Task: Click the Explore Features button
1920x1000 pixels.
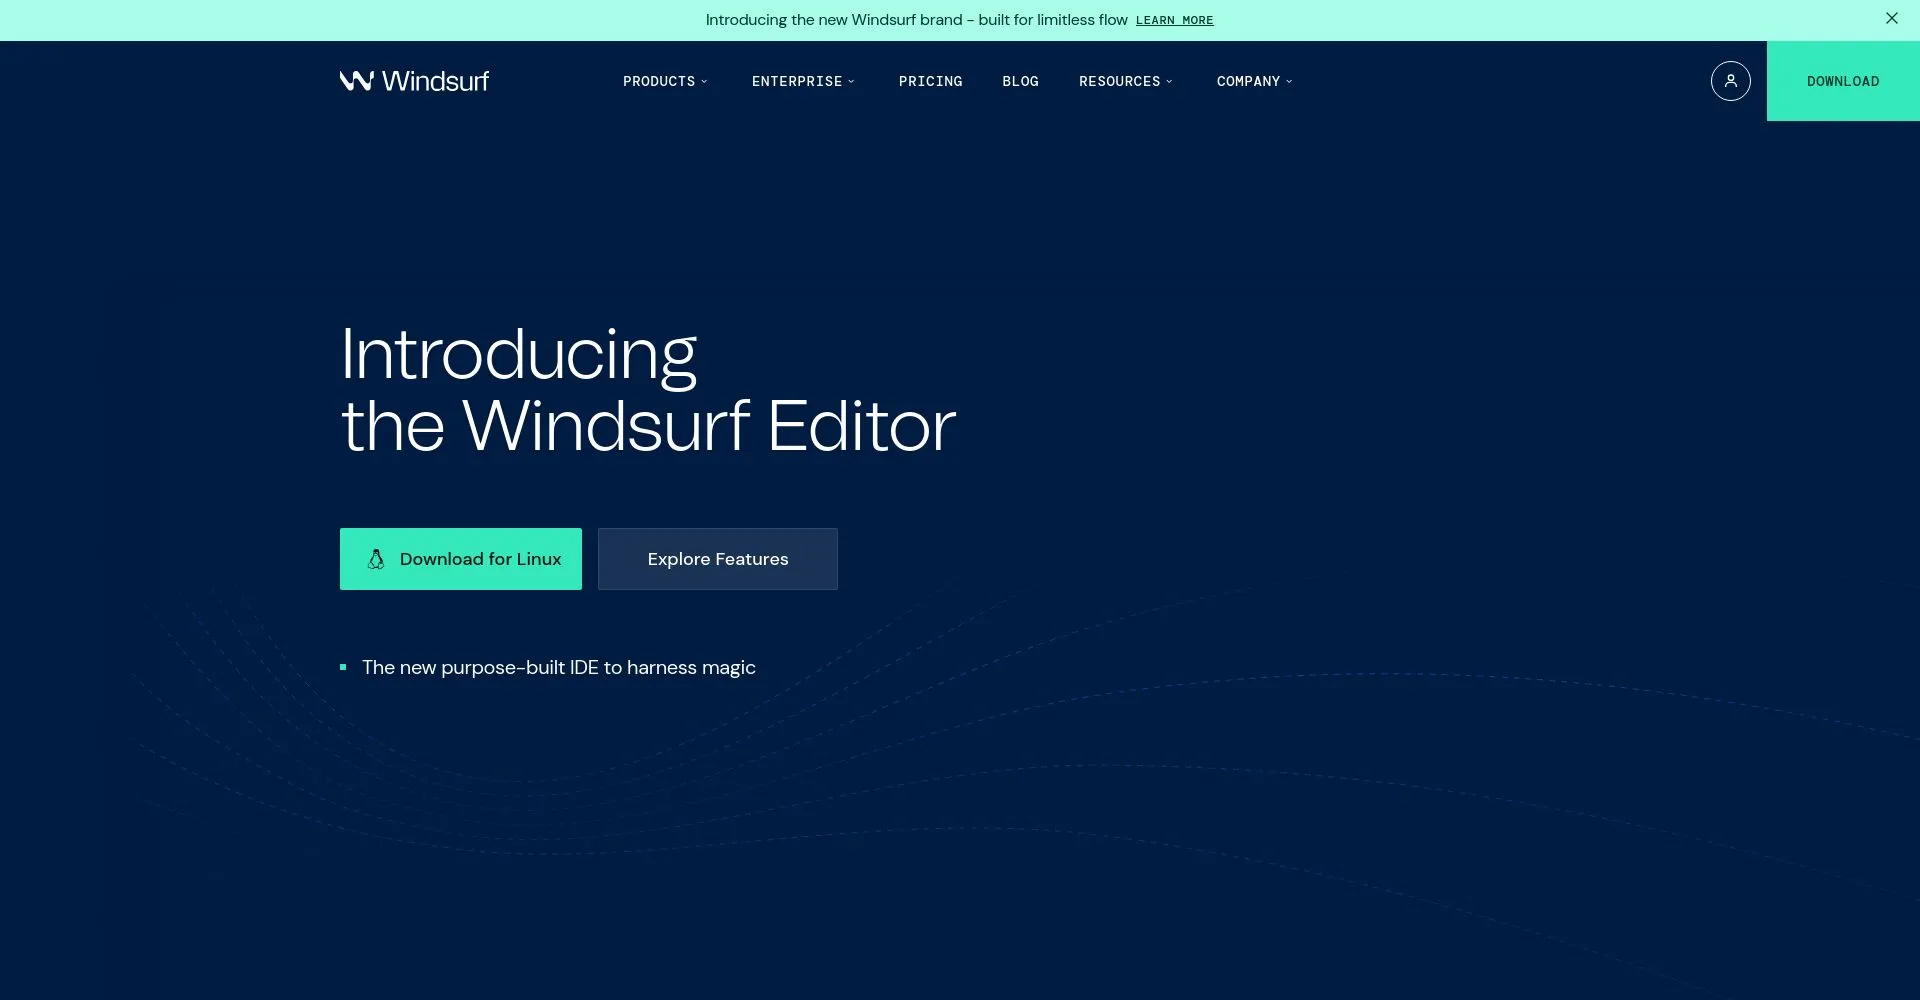Action: tap(718, 559)
